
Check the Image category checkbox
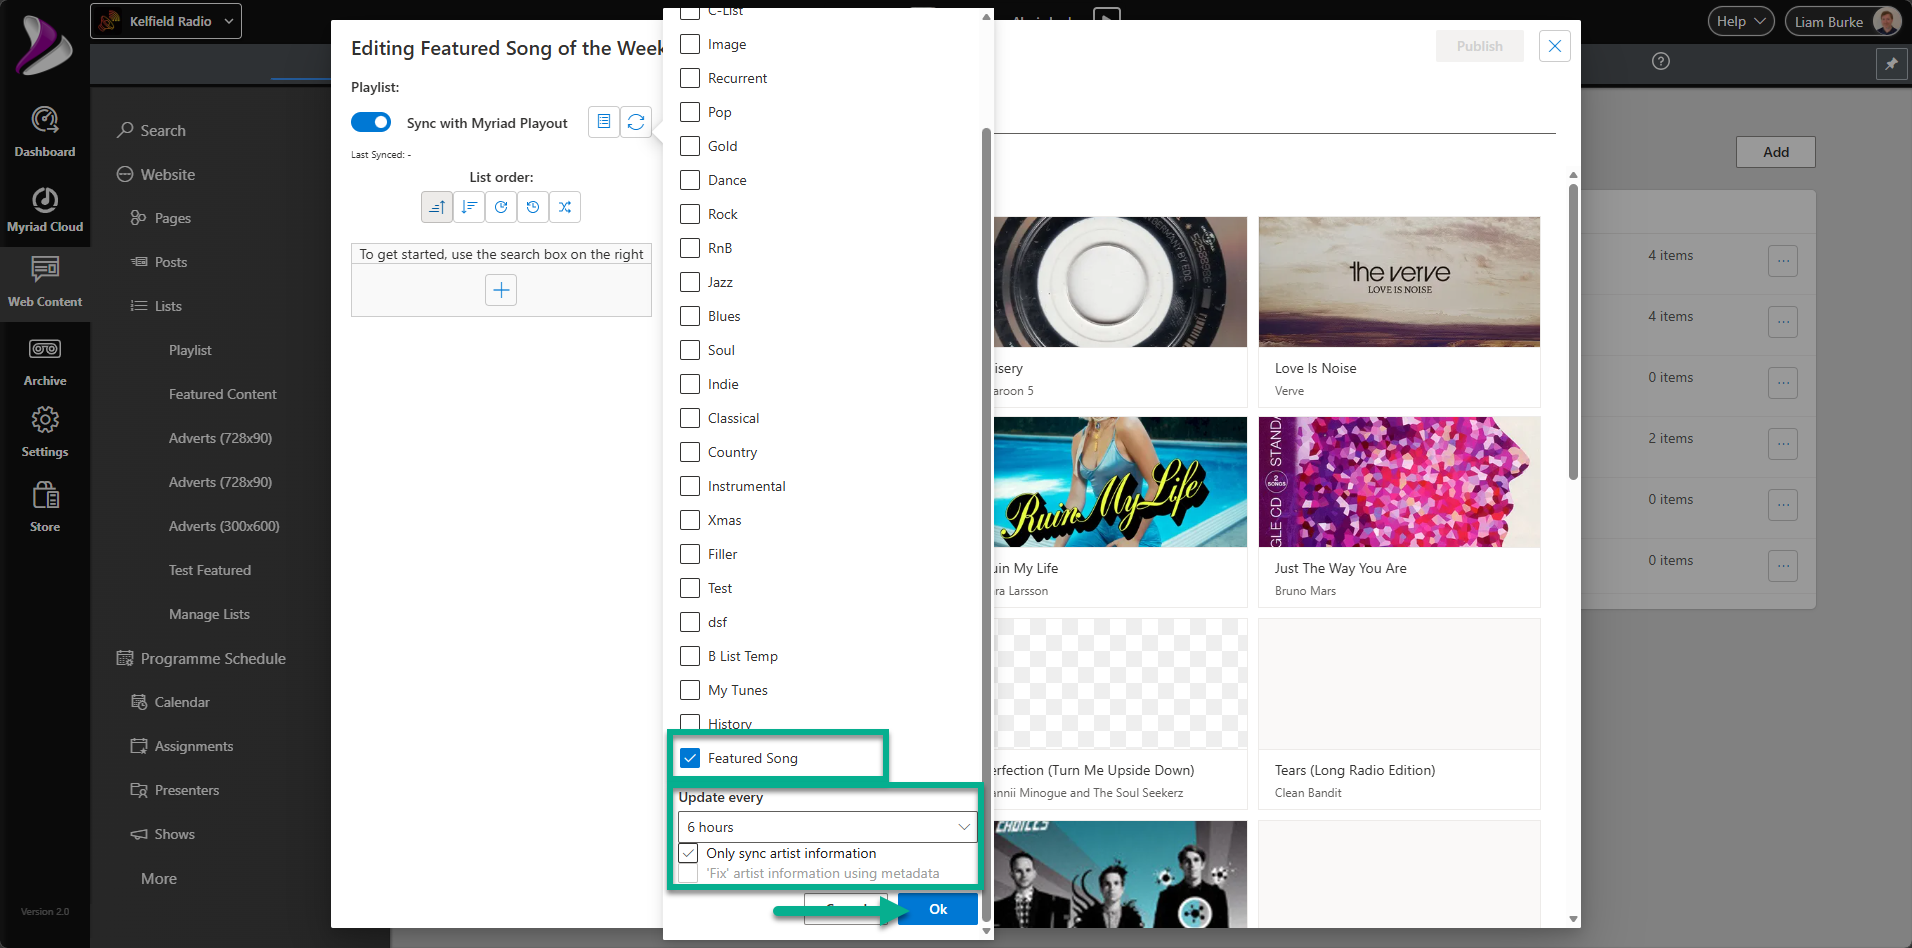coord(690,44)
